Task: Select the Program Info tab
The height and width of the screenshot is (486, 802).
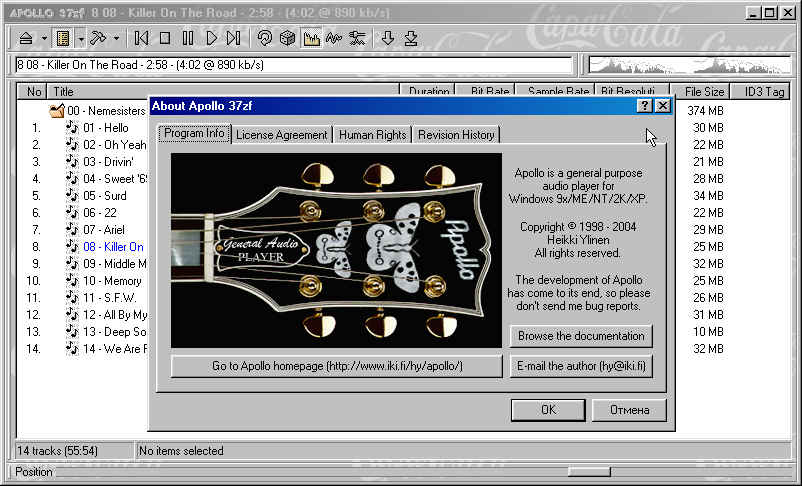Action: [194, 134]
